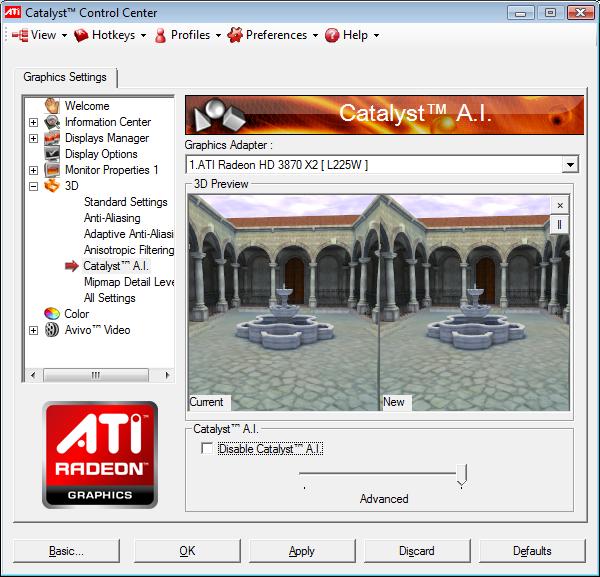The image size is (600, 577).
Task: Maximize the Catalyst Control Center window
Action: click(x=550, y=13)
